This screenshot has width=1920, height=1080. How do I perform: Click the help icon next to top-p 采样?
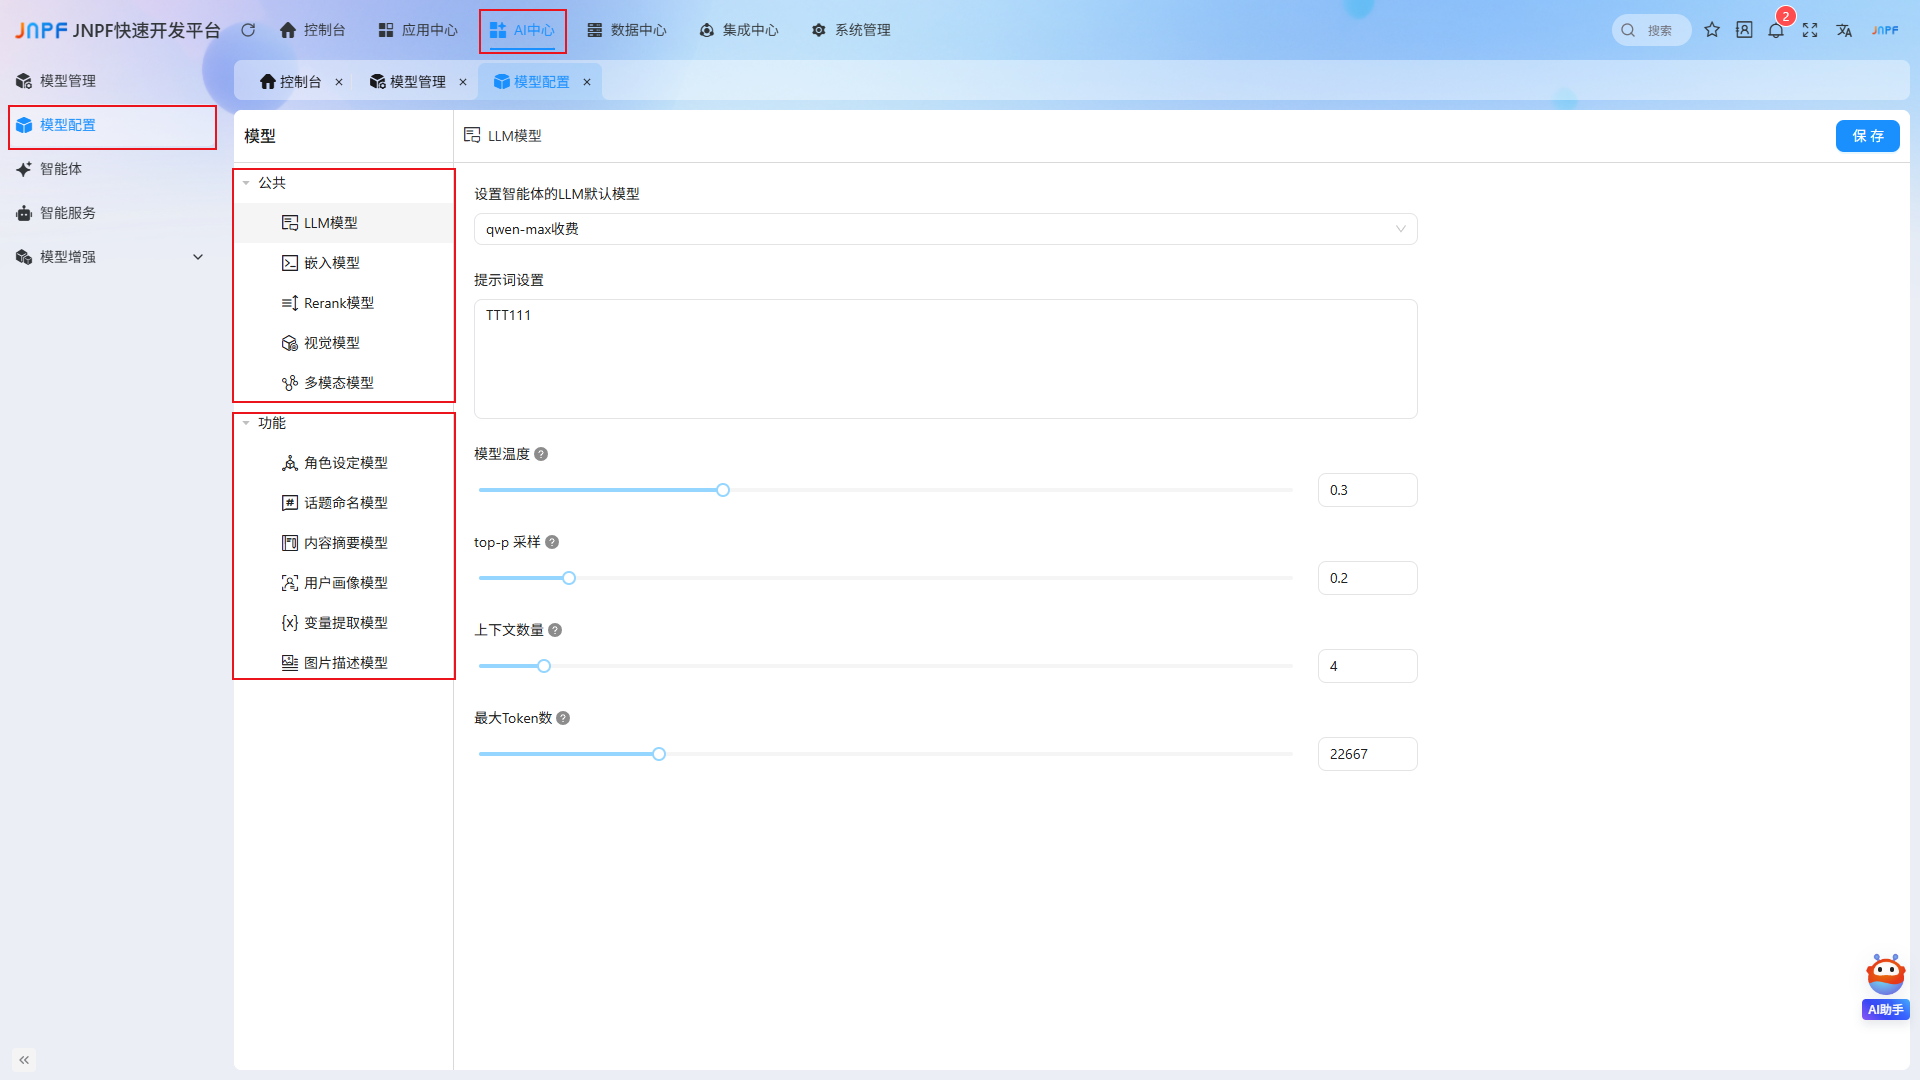552,542
